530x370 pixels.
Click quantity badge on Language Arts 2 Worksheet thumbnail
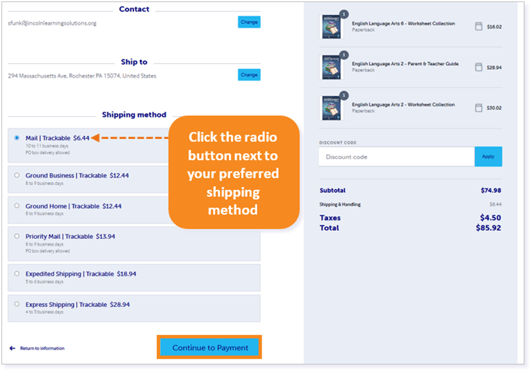click(344, 96)
